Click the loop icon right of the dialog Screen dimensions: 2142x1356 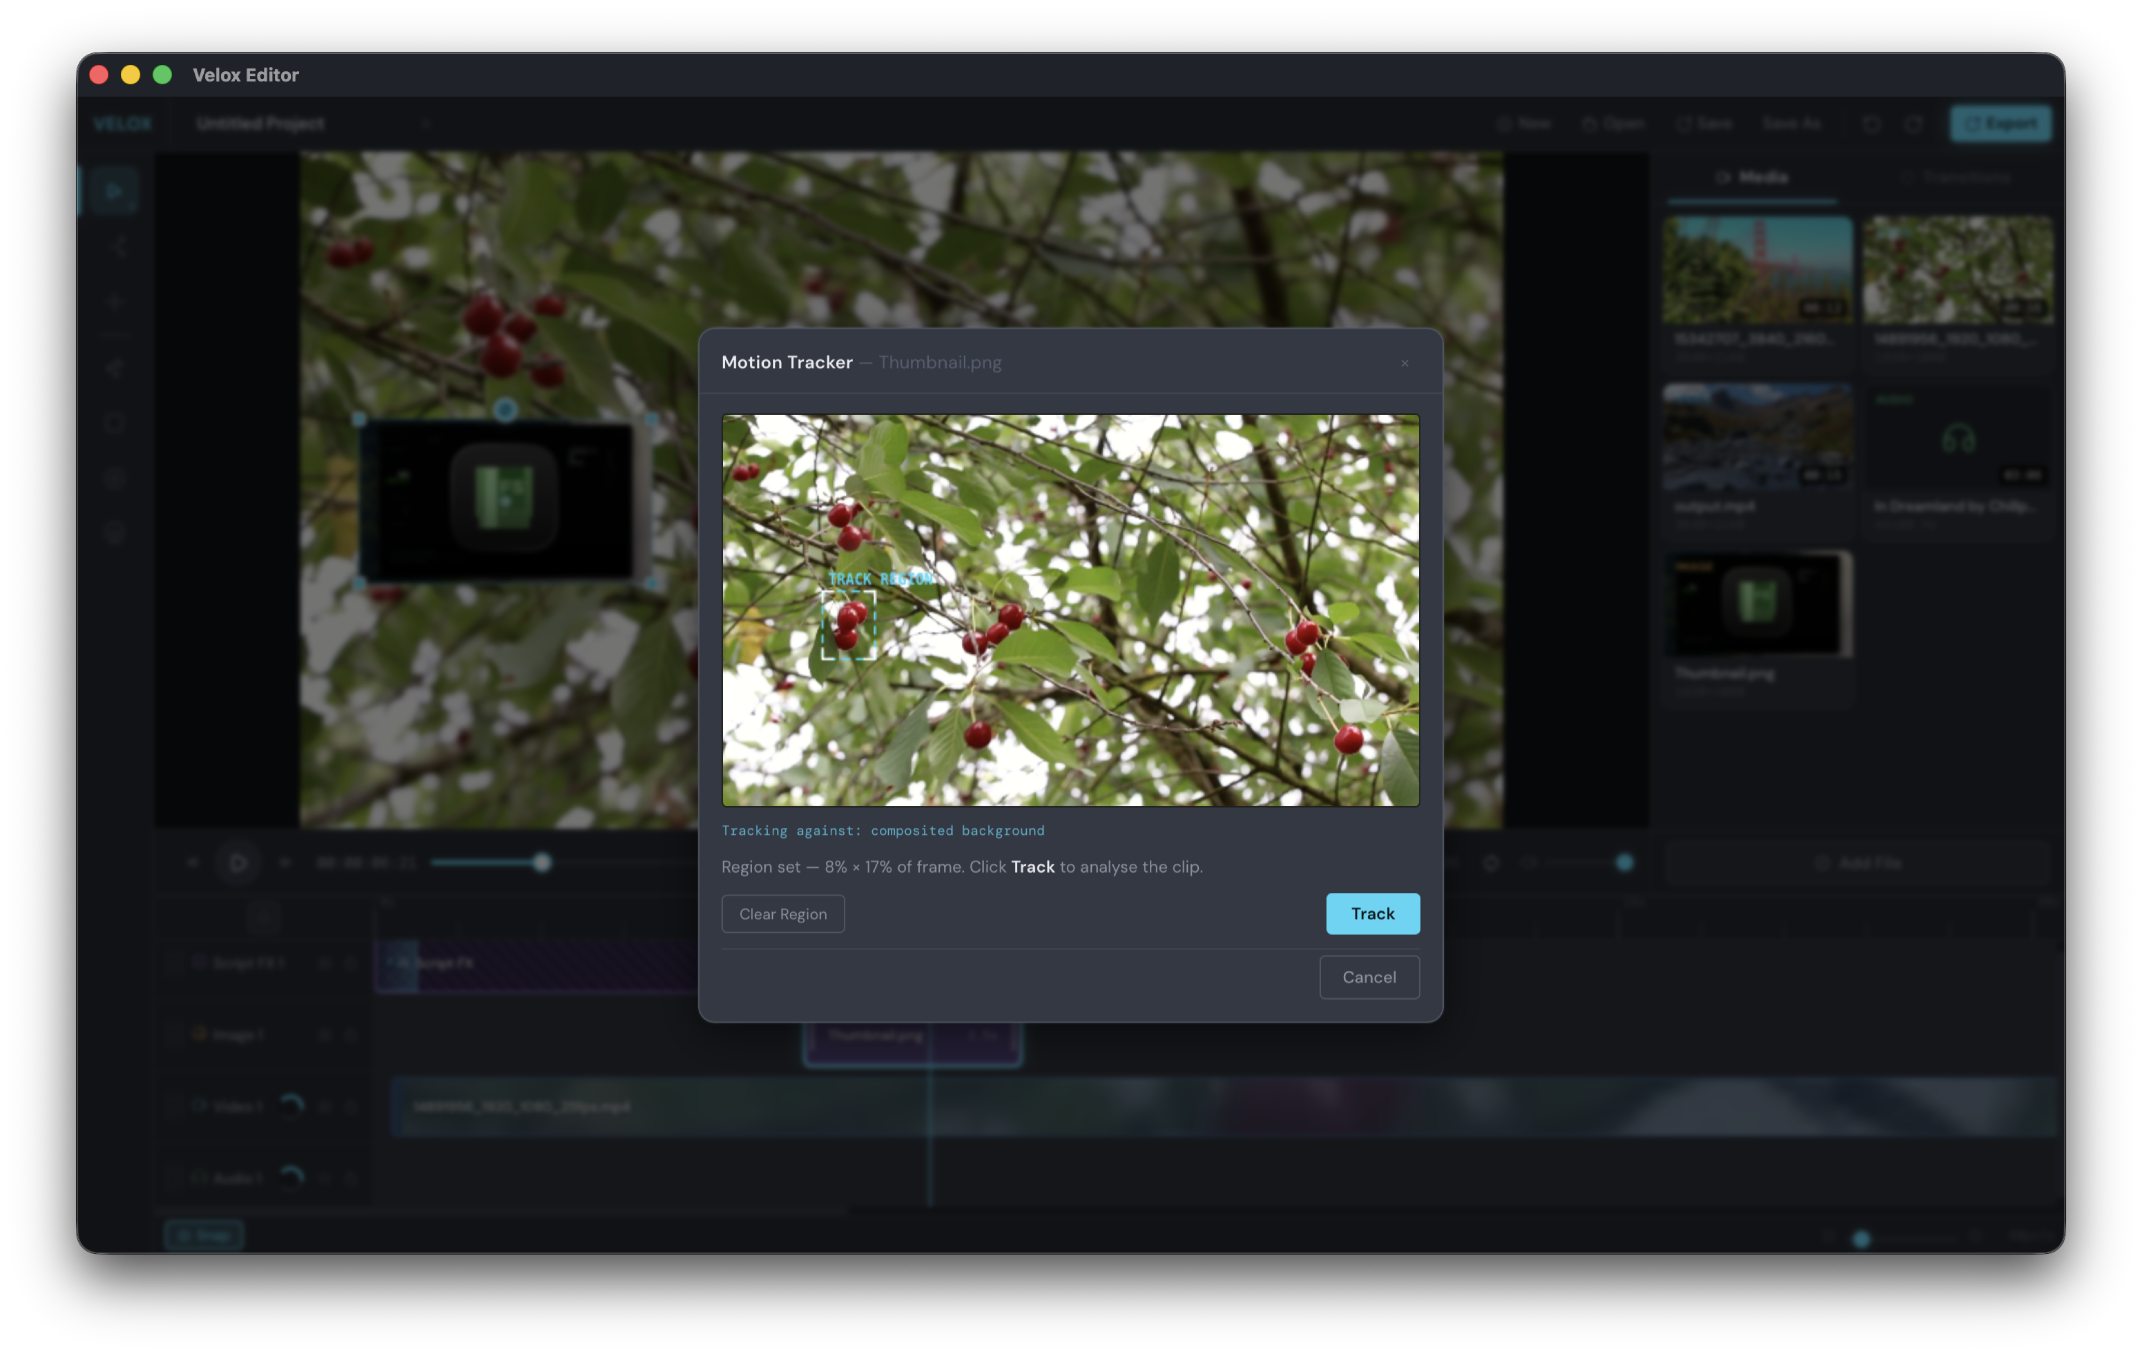[x=1491, y=862]
